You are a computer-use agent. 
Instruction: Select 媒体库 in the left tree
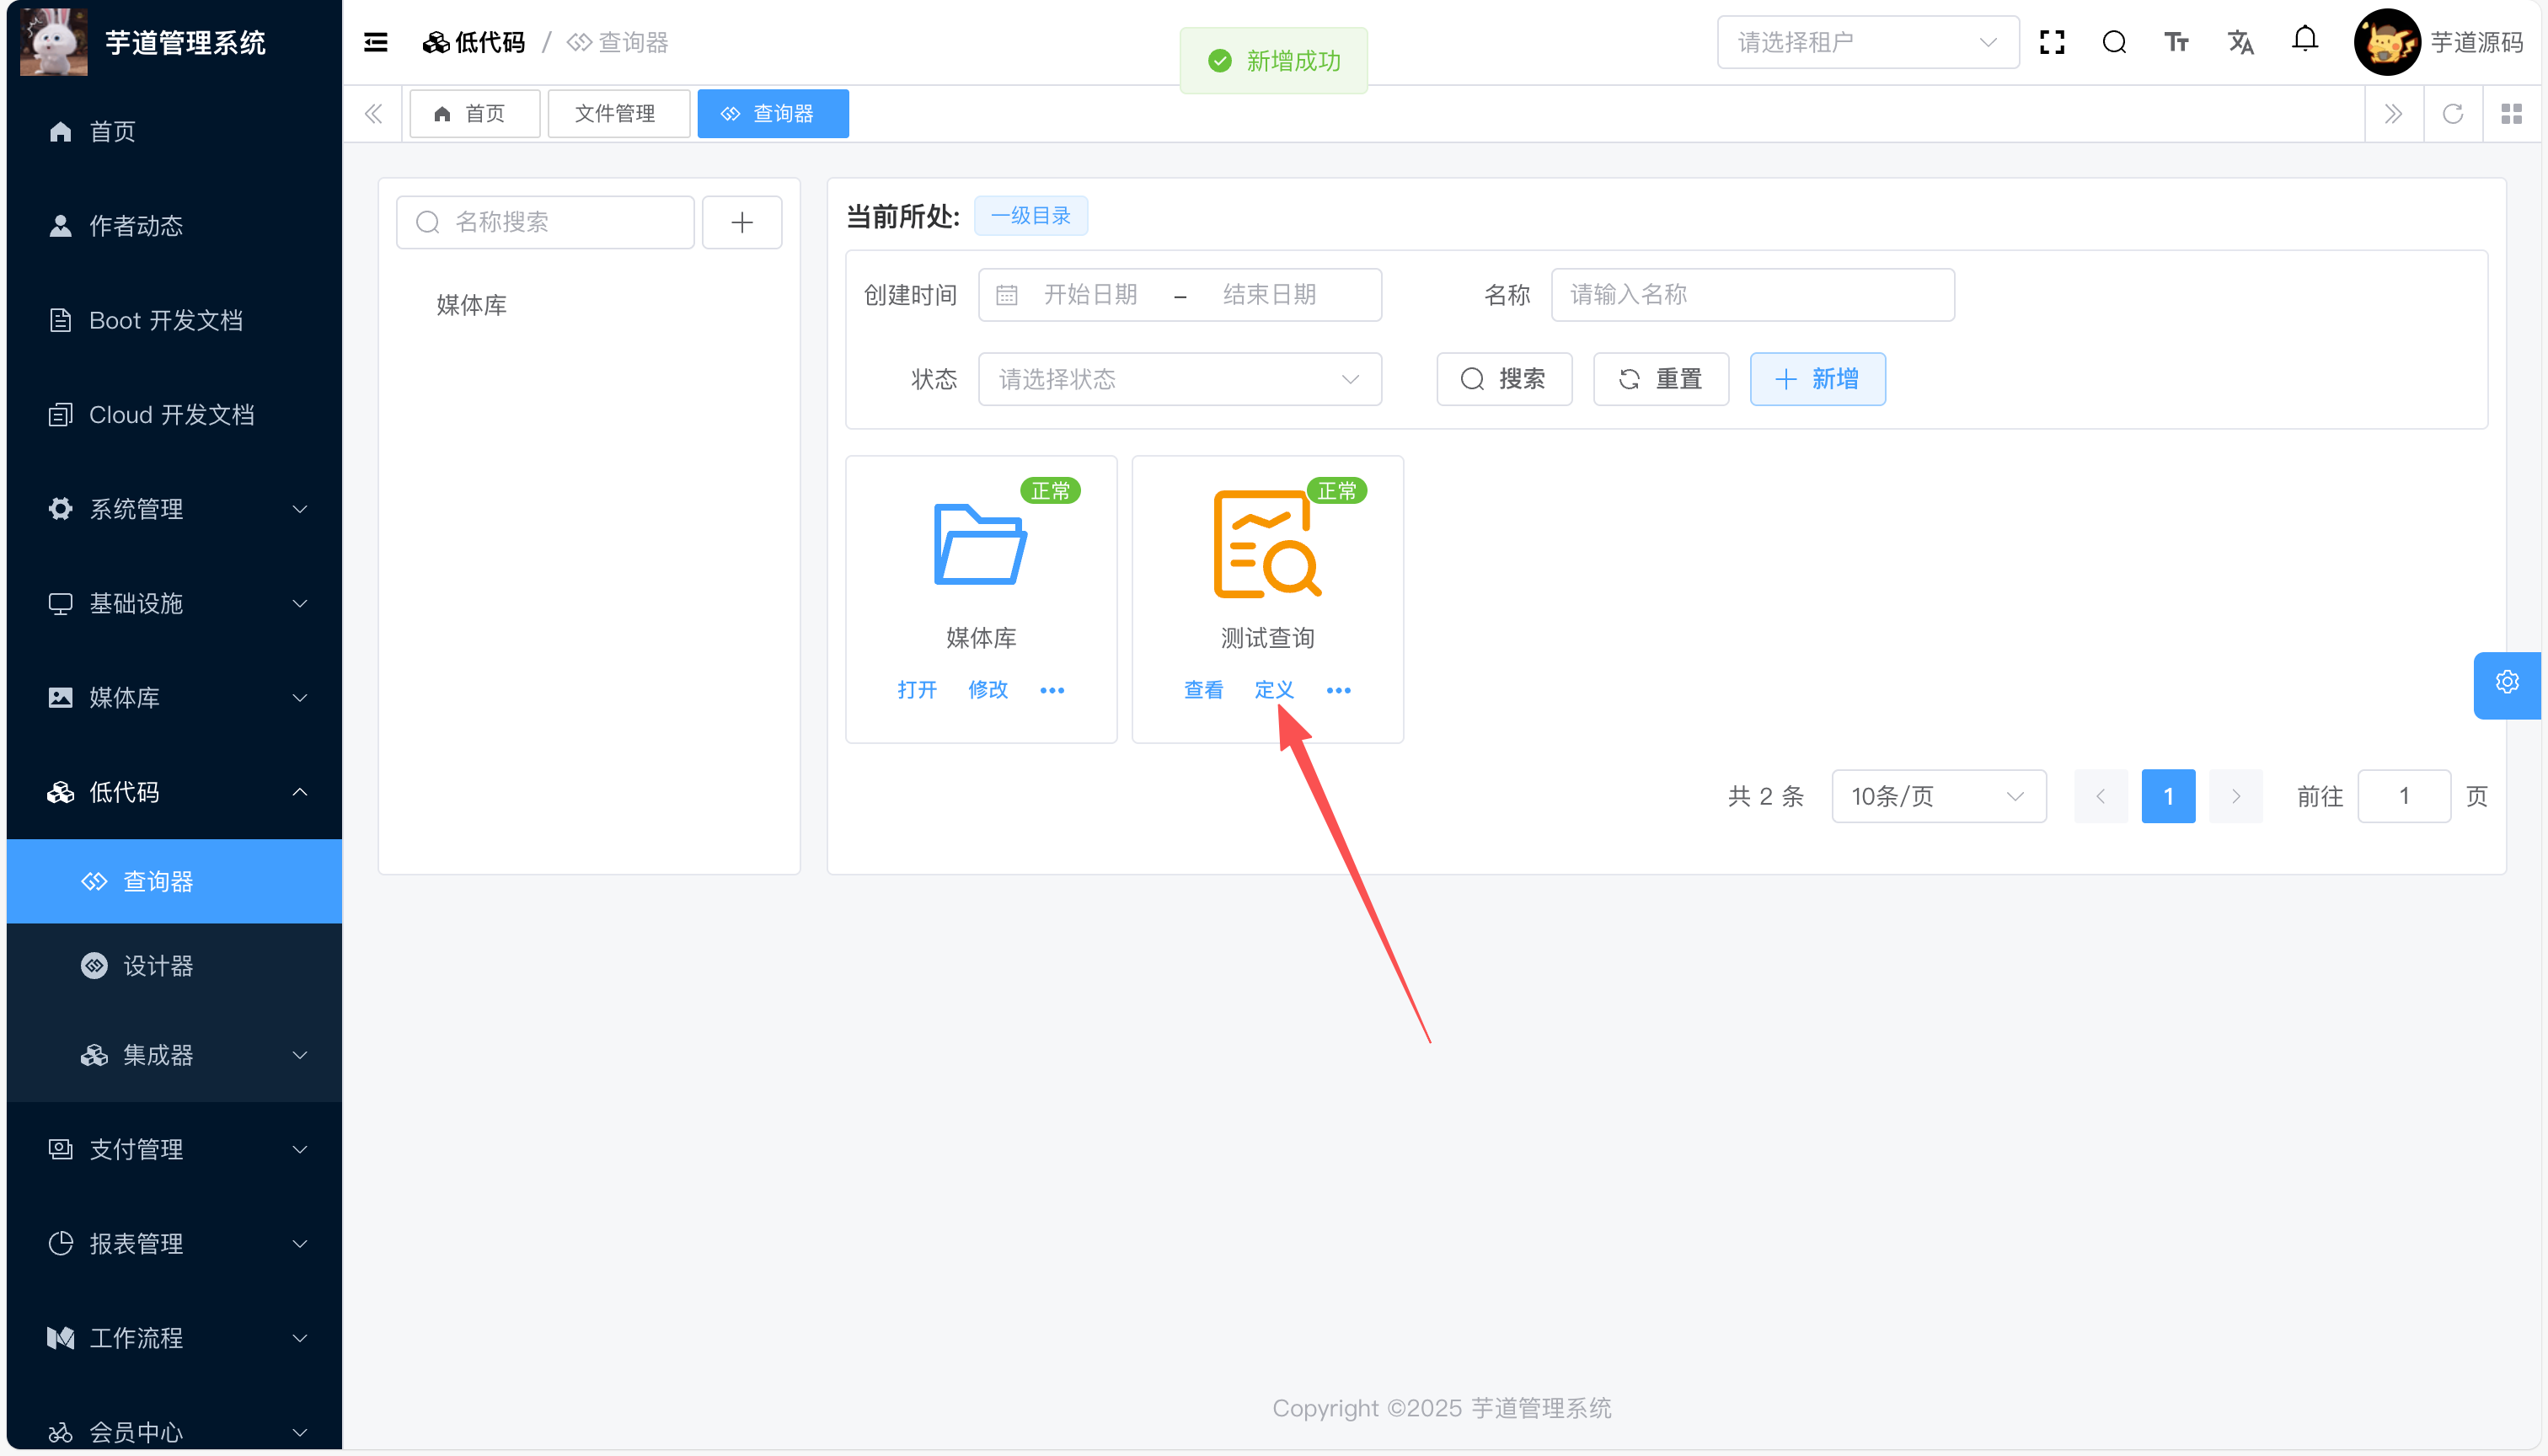(x=471, y=305)
